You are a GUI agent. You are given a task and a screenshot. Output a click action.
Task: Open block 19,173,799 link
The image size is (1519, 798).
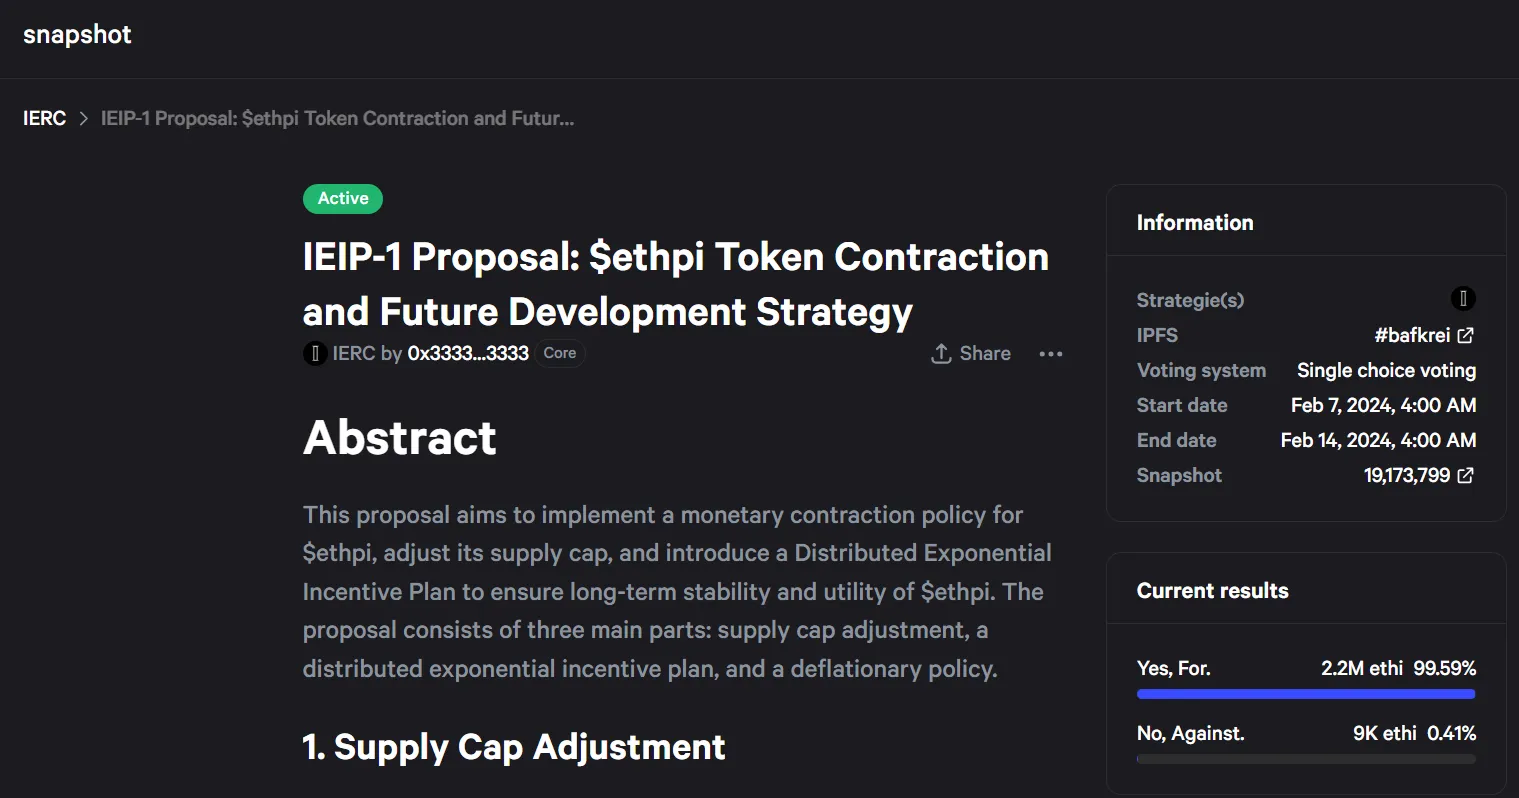point(1407,475)
